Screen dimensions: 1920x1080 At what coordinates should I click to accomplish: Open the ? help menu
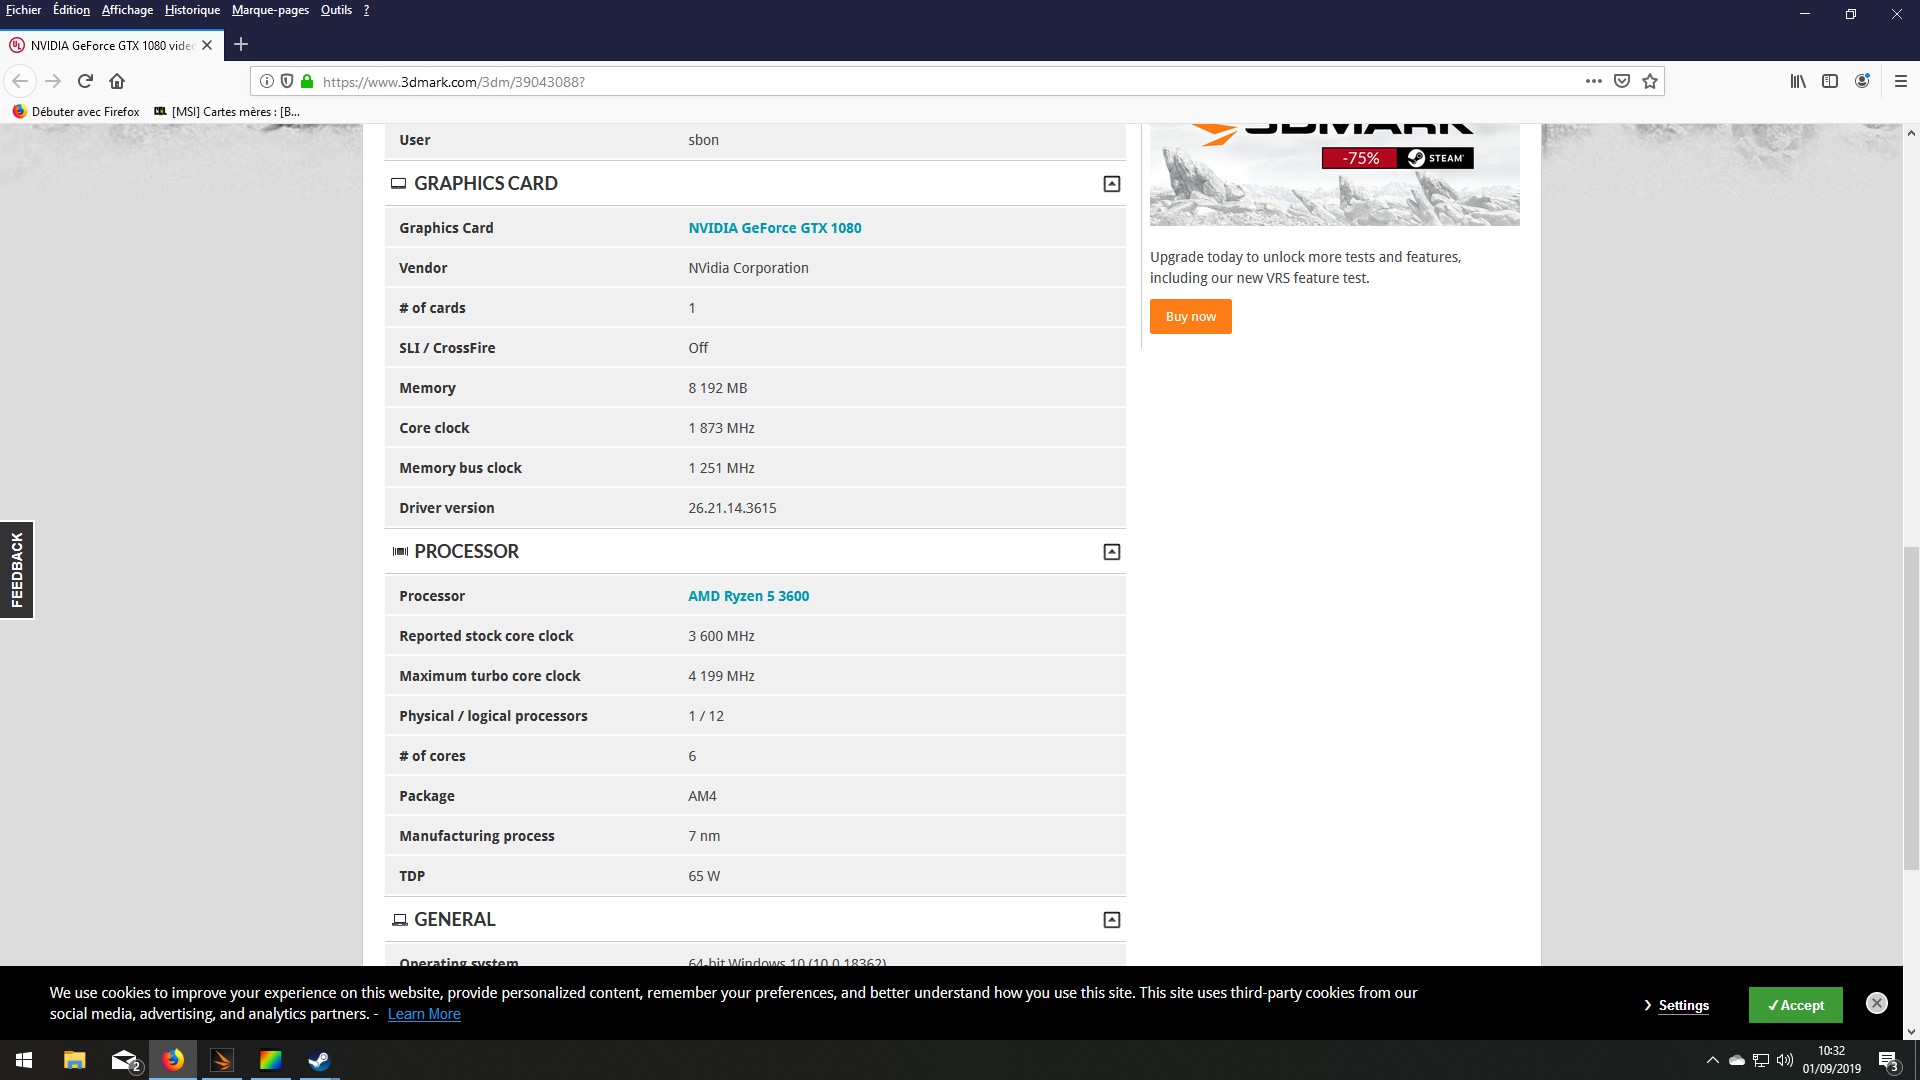366,10
